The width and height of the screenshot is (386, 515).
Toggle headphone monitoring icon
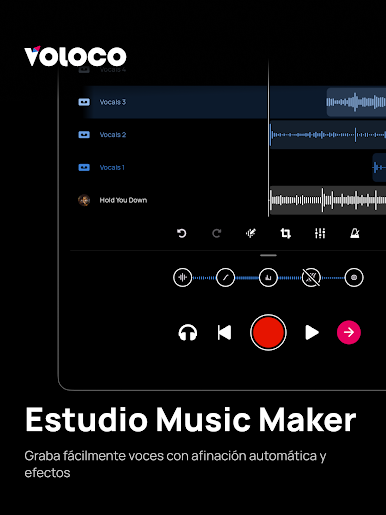point(188,332)
